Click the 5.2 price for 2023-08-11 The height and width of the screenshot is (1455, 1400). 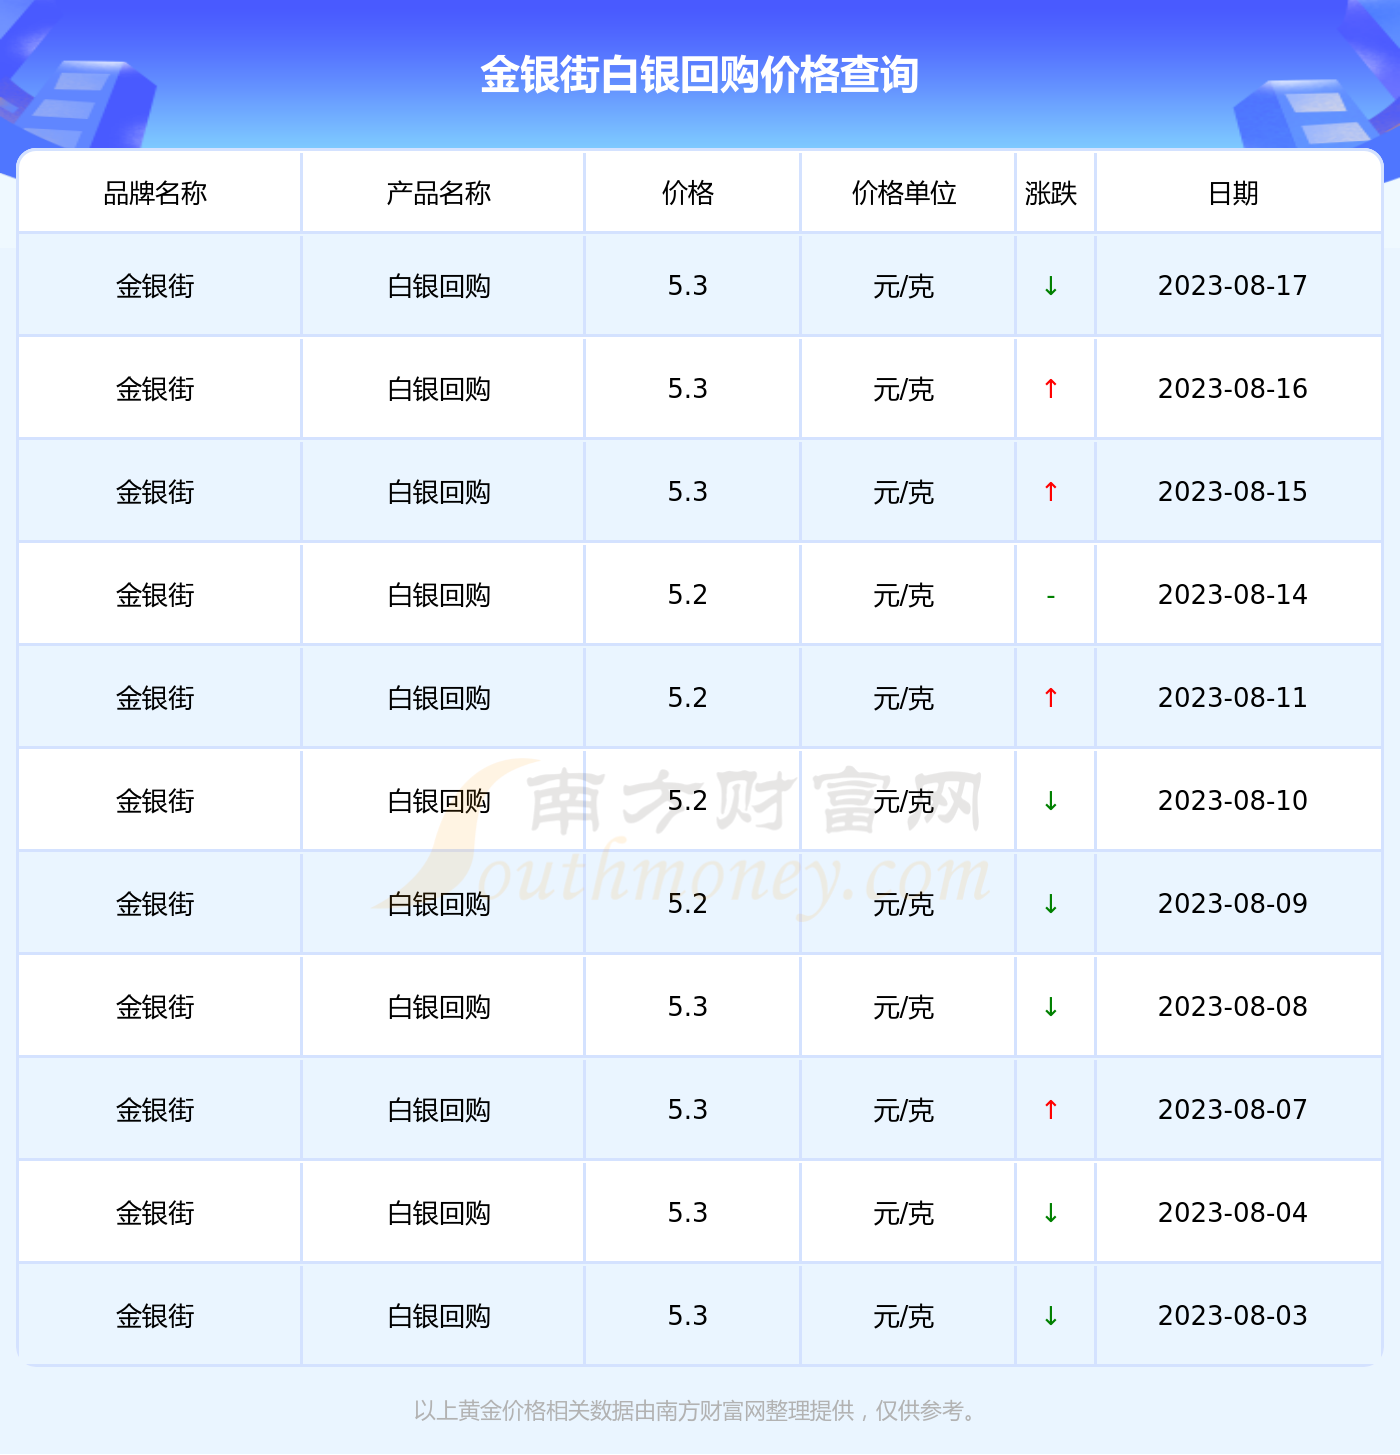(688, 698)
